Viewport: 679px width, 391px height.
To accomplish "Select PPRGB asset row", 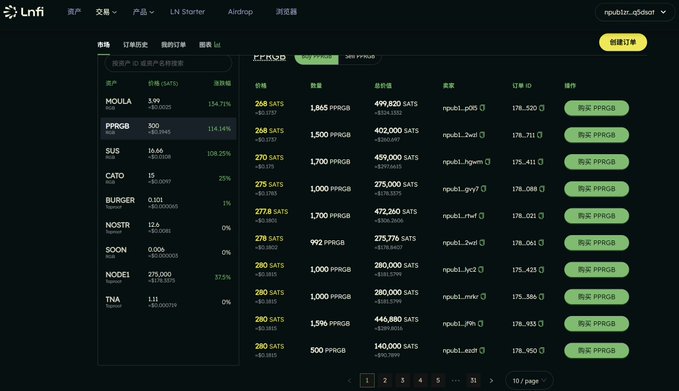I will (168, 129).
